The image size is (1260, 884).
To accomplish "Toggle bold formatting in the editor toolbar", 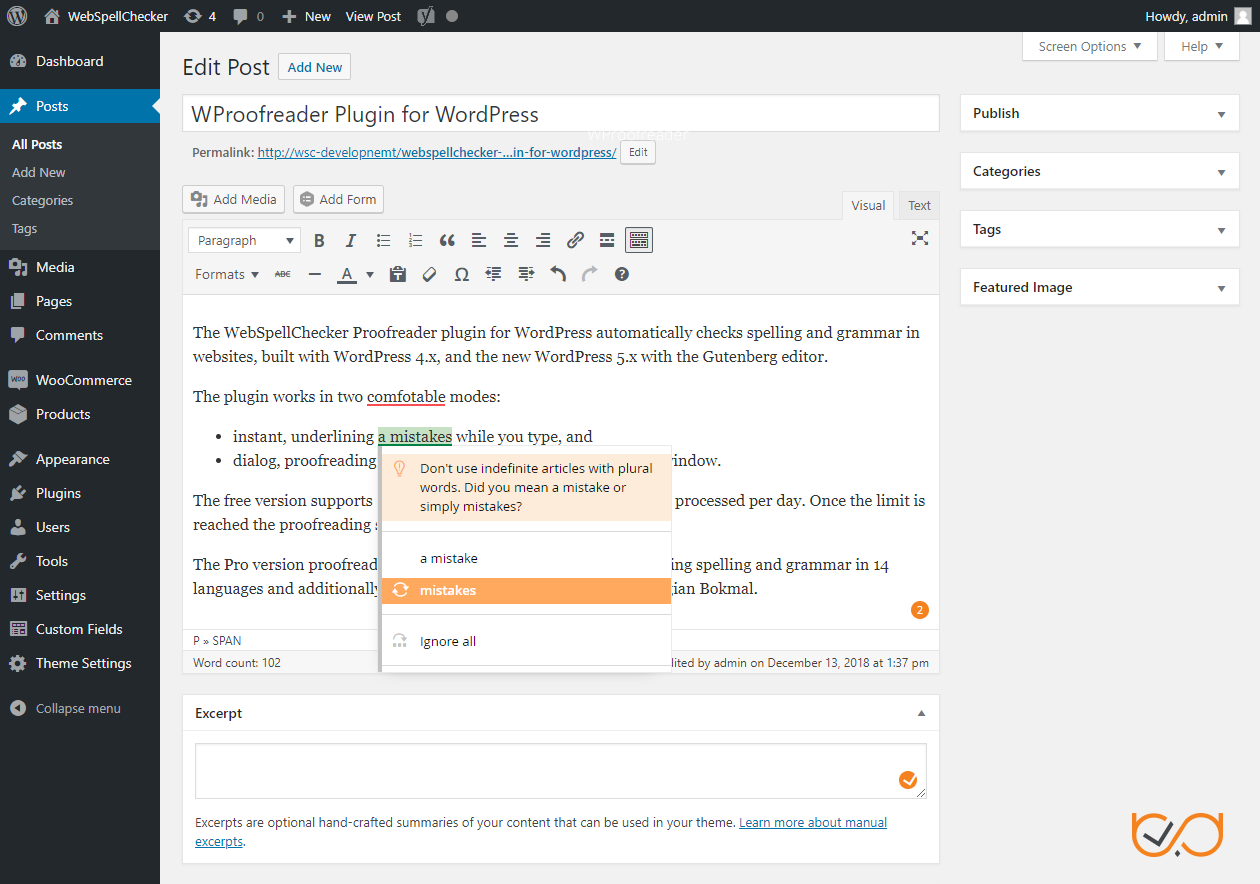I will pos(319,240).
